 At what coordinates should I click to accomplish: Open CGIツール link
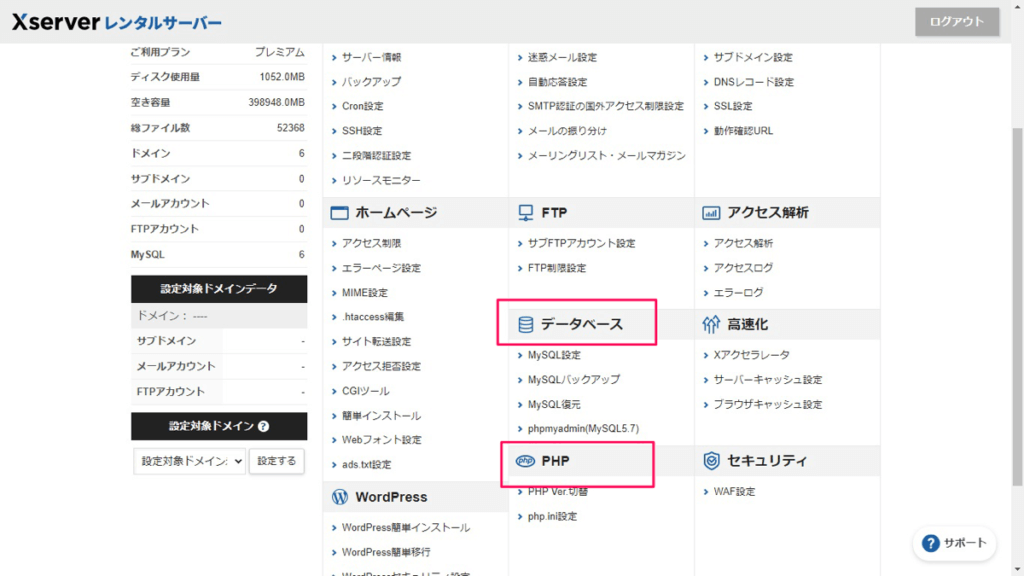(x=366, y=392)
